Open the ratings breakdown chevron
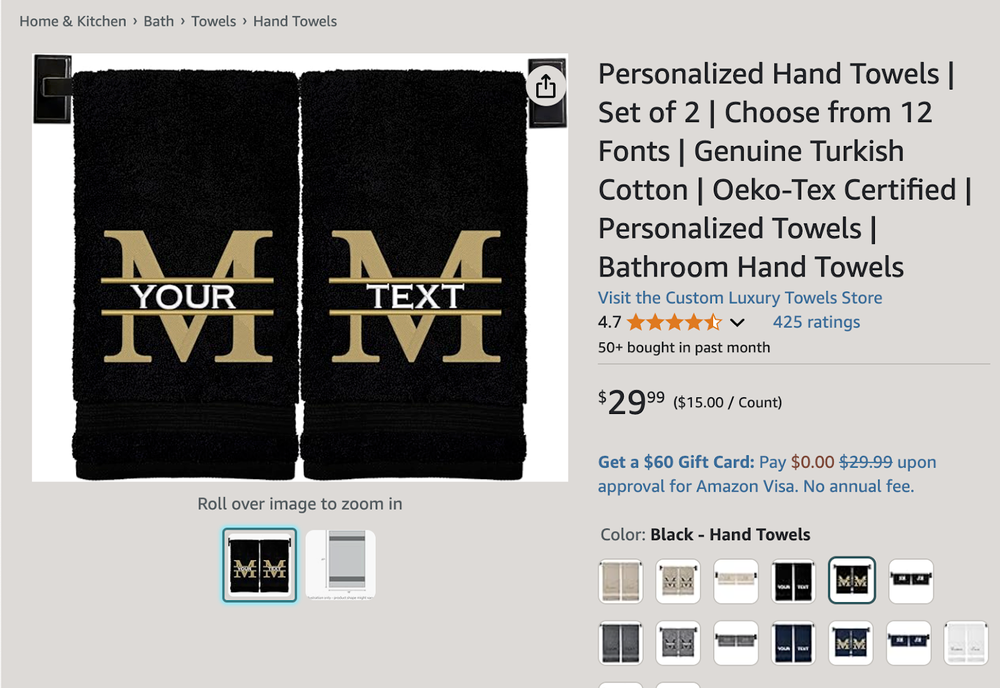 coord(737,322)
